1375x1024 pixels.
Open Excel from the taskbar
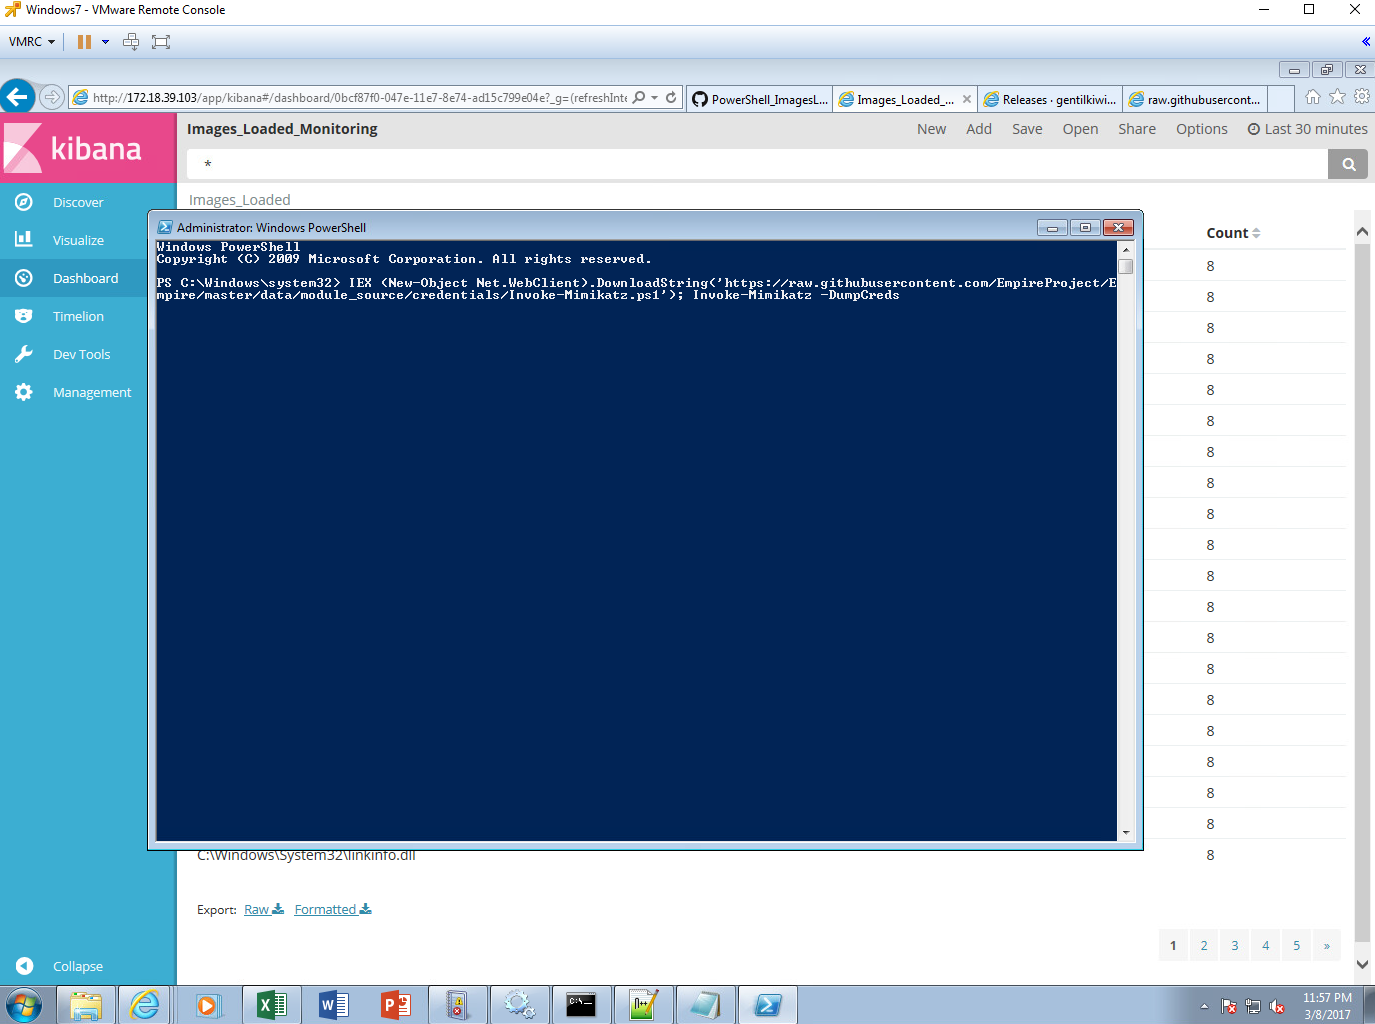click(271, 1005)
